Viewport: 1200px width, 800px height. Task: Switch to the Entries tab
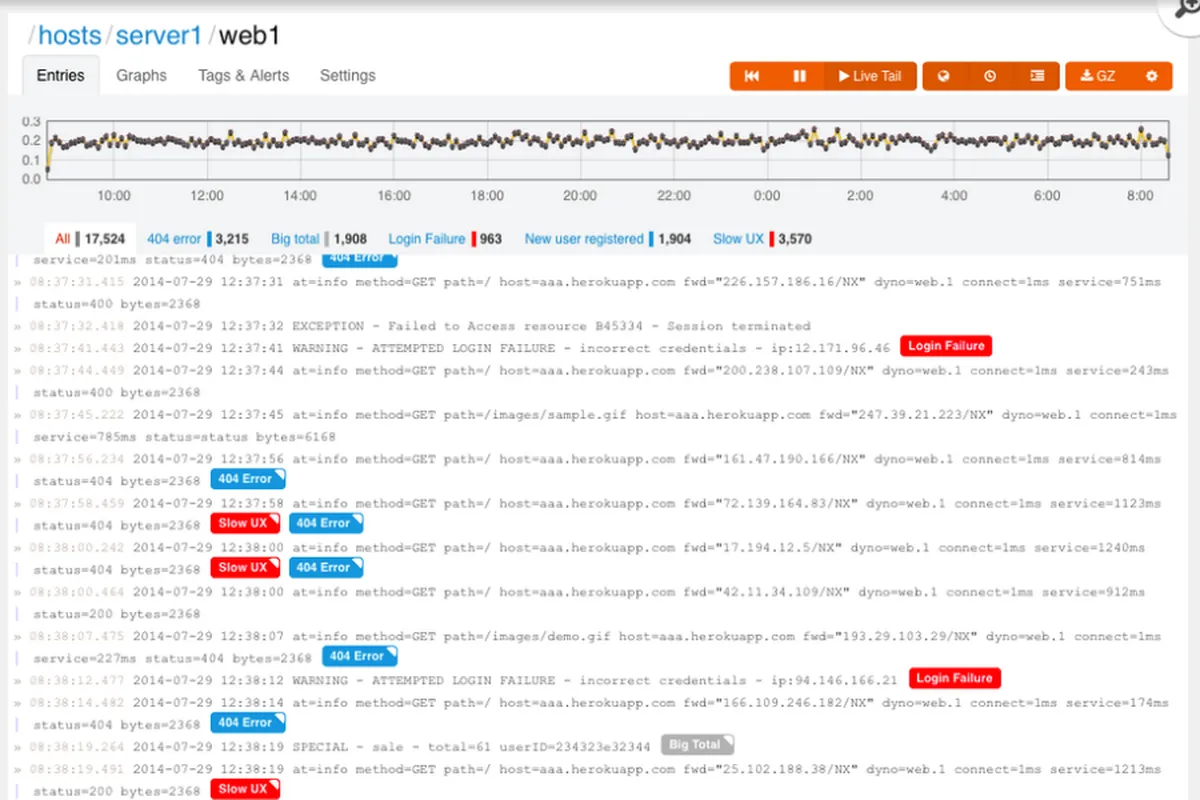(60, 75)
